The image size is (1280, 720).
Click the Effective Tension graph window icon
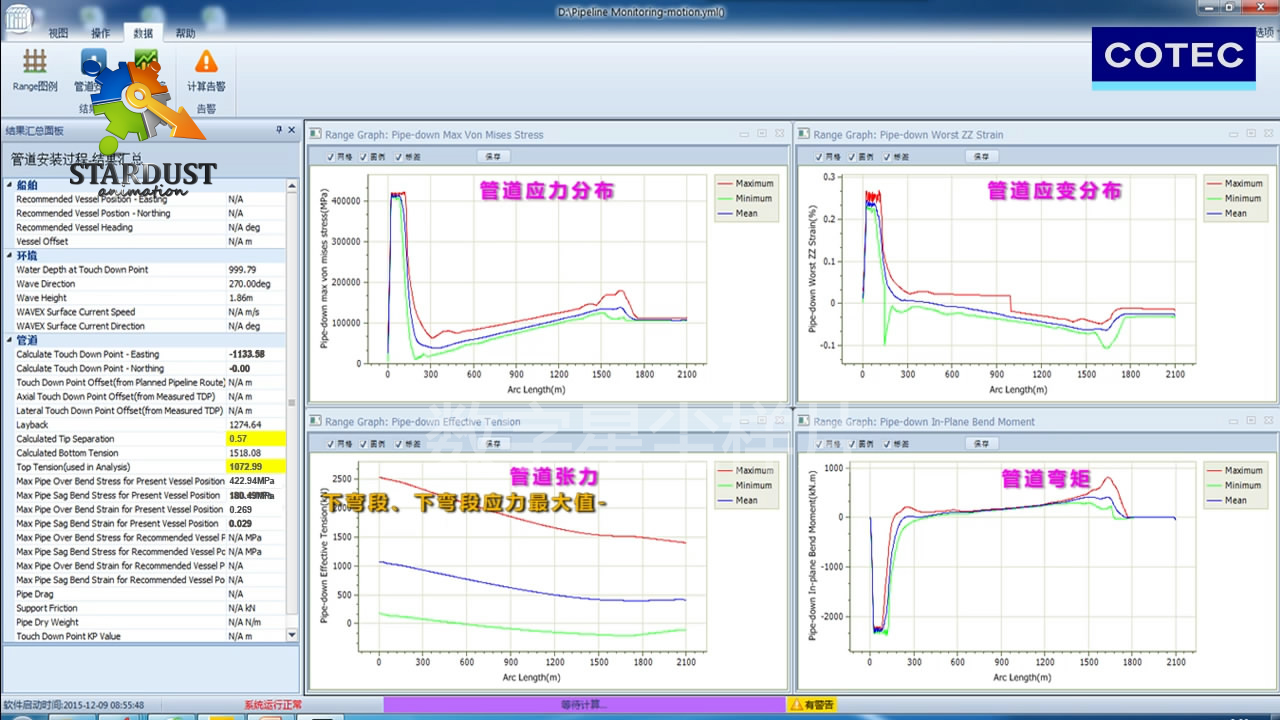coord(316,422)
